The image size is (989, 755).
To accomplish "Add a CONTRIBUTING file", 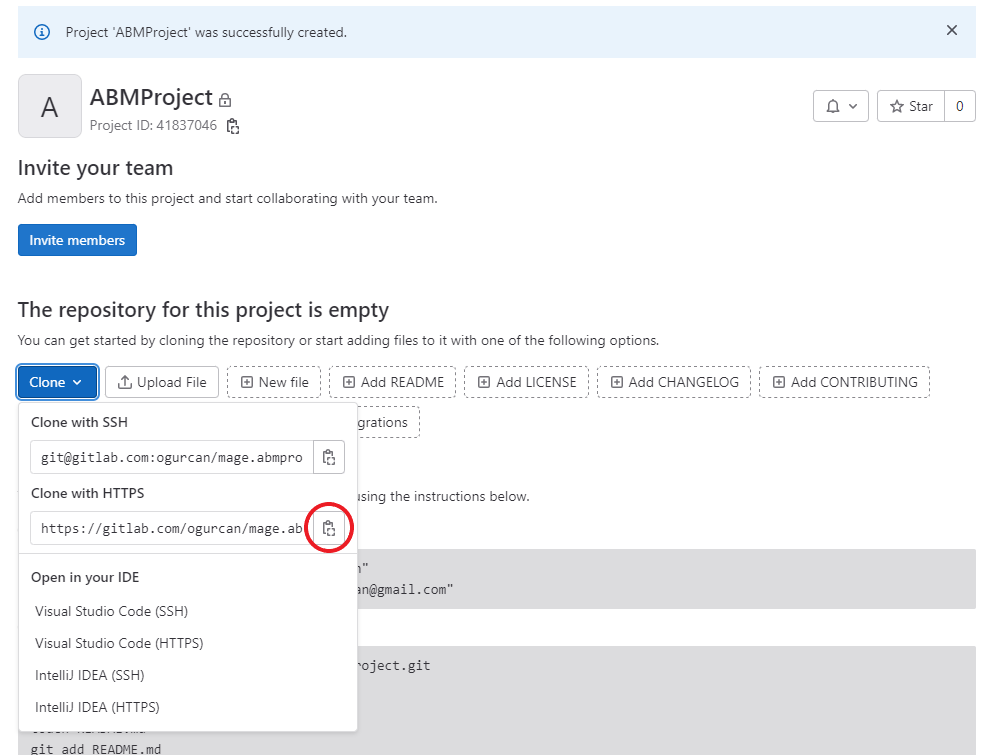I will point(845,382).
